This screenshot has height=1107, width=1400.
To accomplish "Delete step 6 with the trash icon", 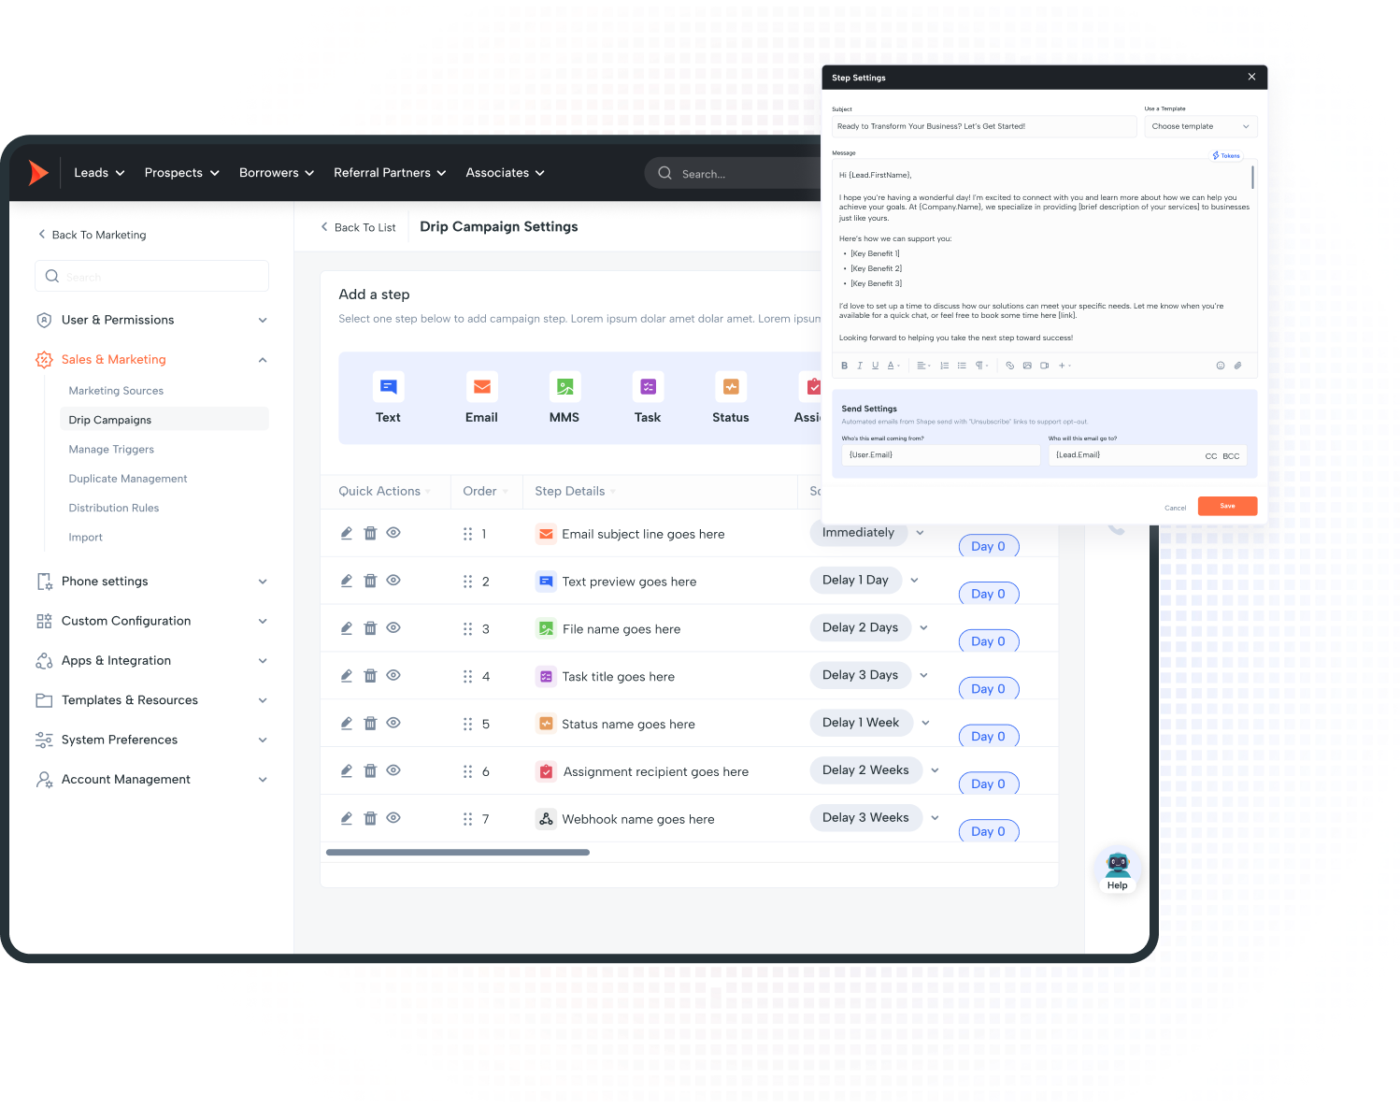I will pyautogui.click(x=370, y=771).
